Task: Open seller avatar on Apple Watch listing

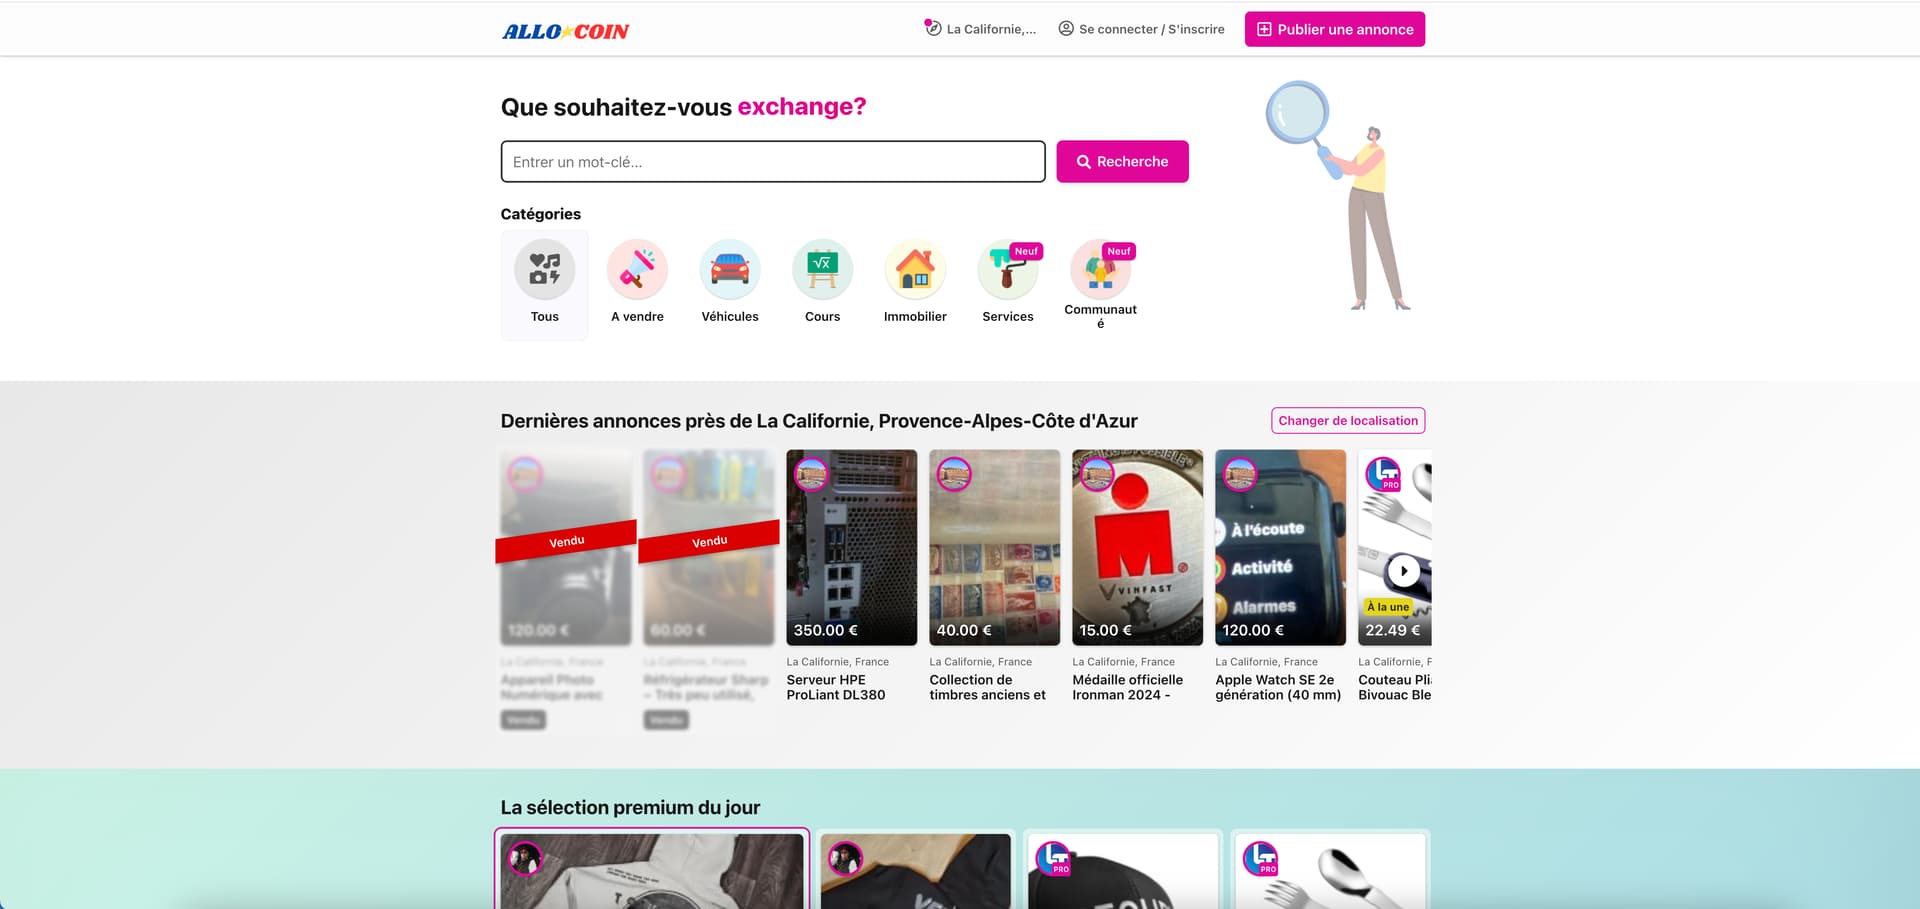Action: (x=1240, y=474)
